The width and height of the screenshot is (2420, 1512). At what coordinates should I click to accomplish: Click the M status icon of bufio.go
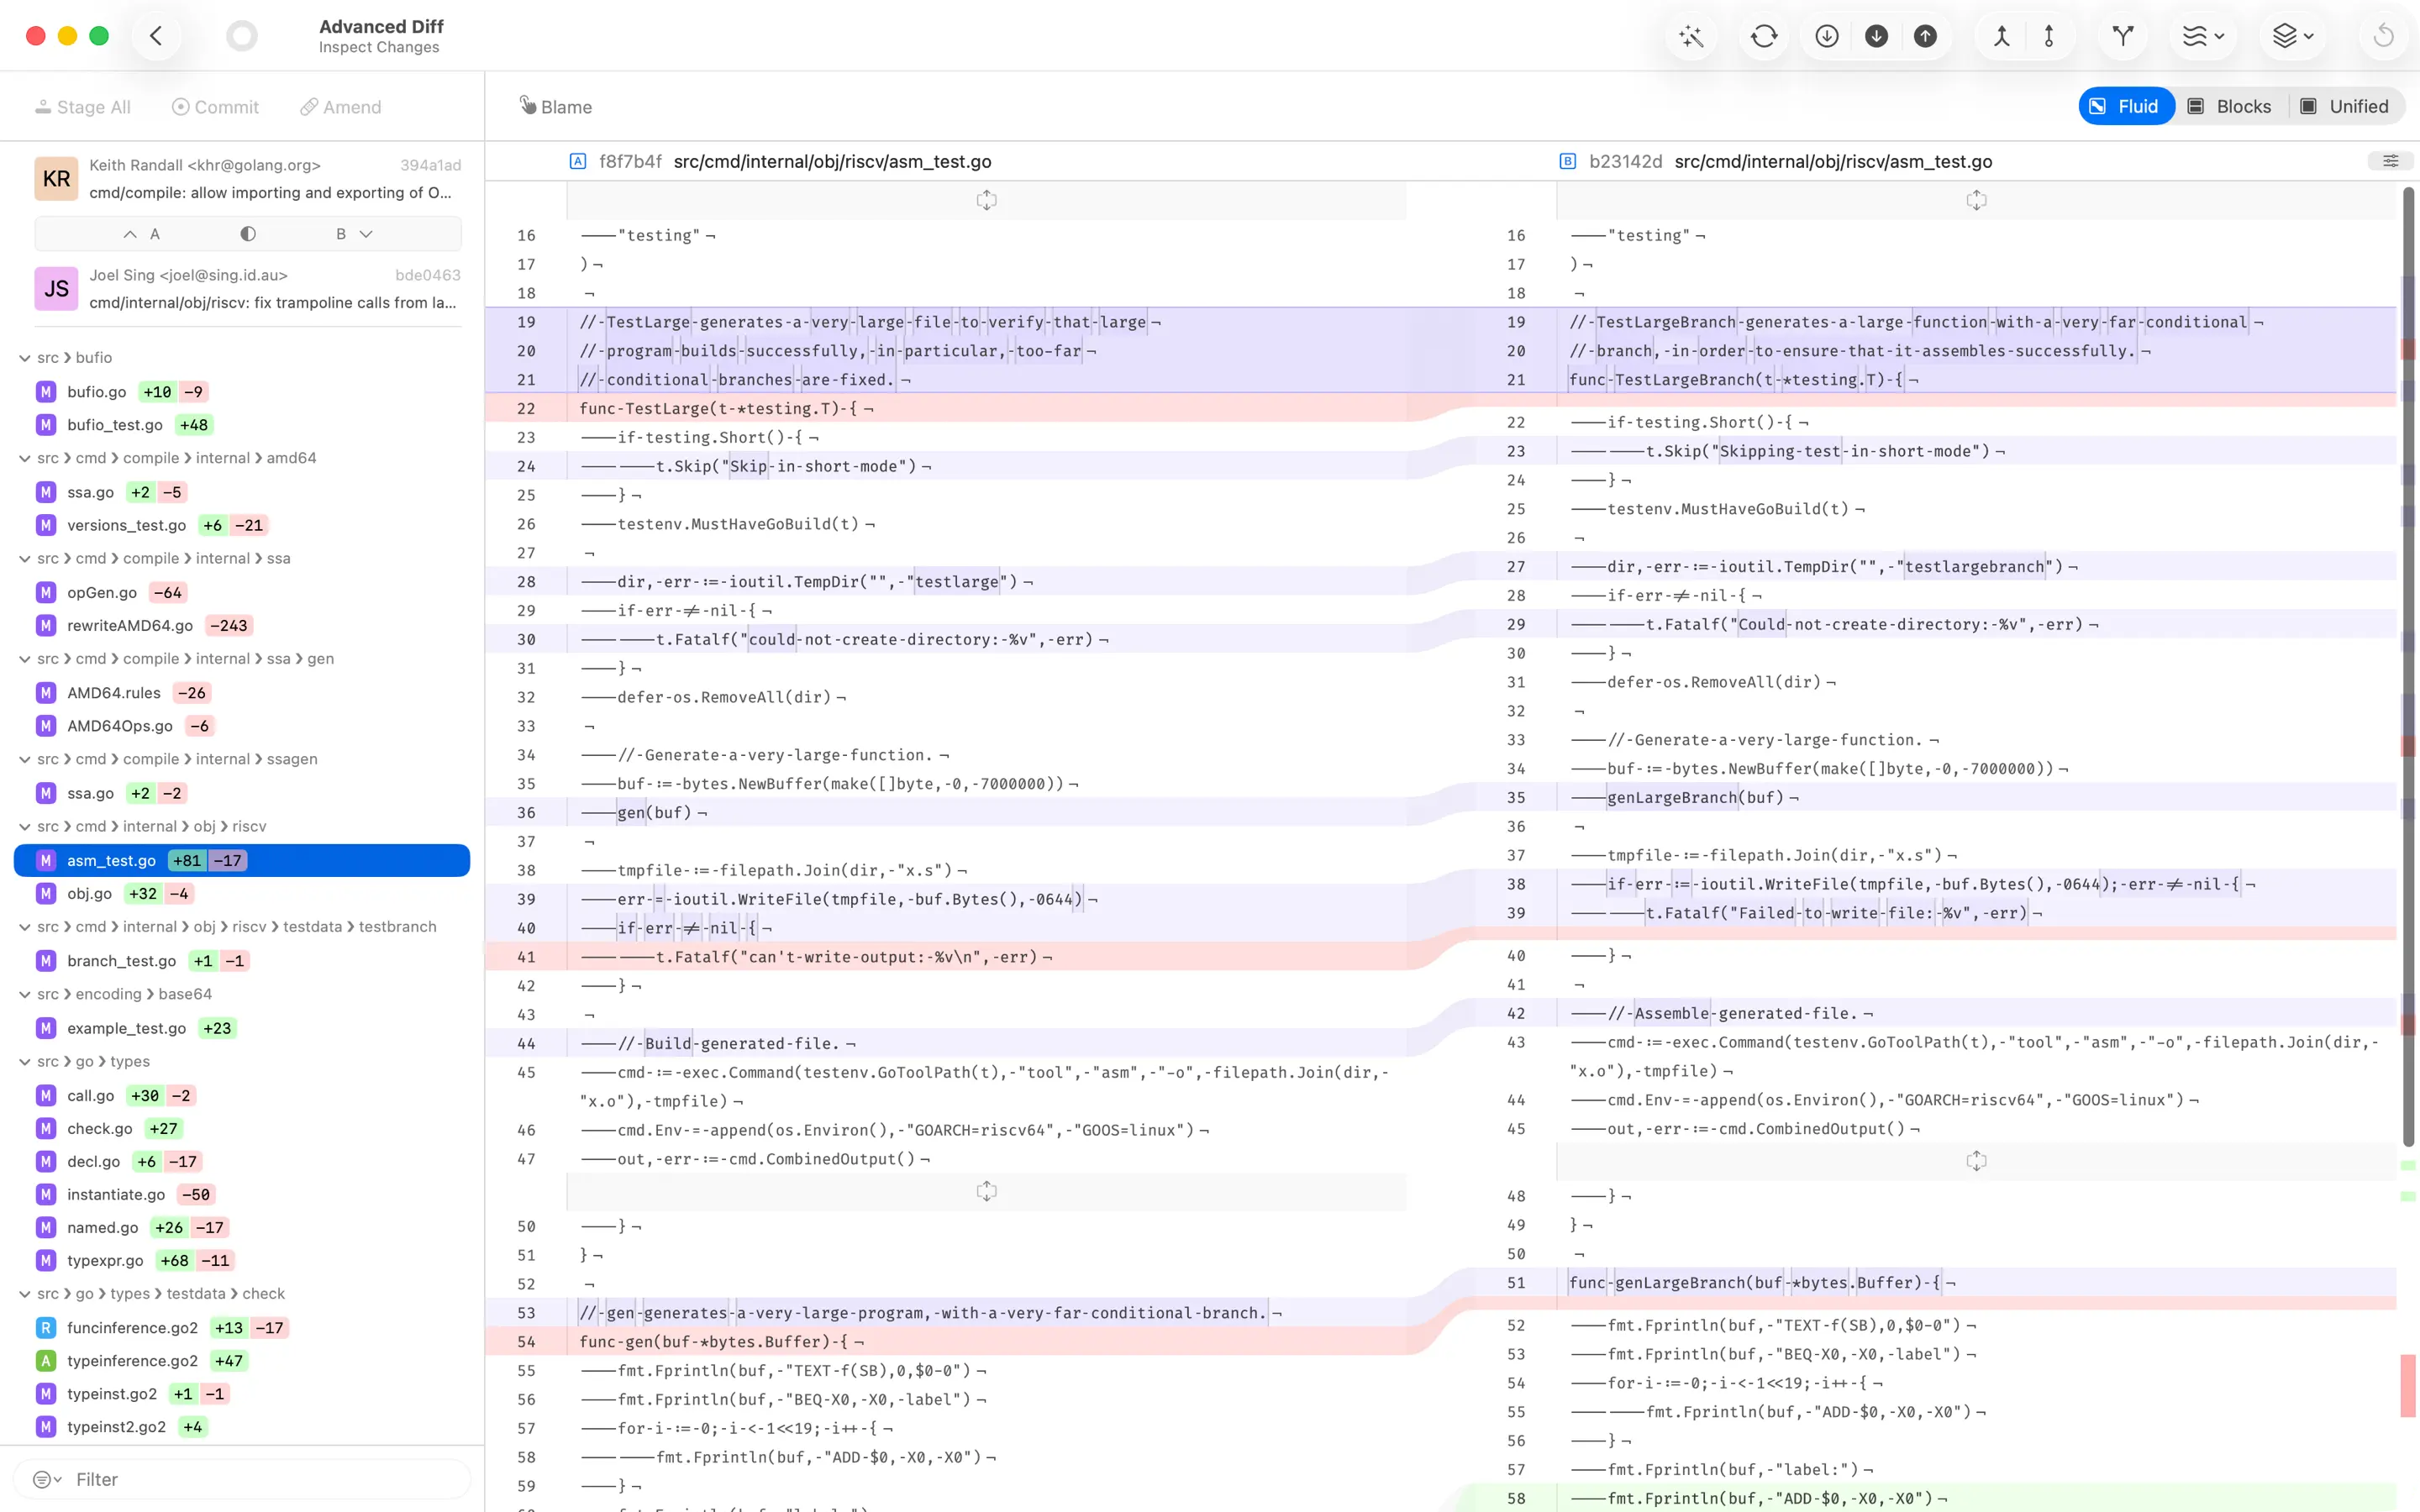(x=46, y=392)
